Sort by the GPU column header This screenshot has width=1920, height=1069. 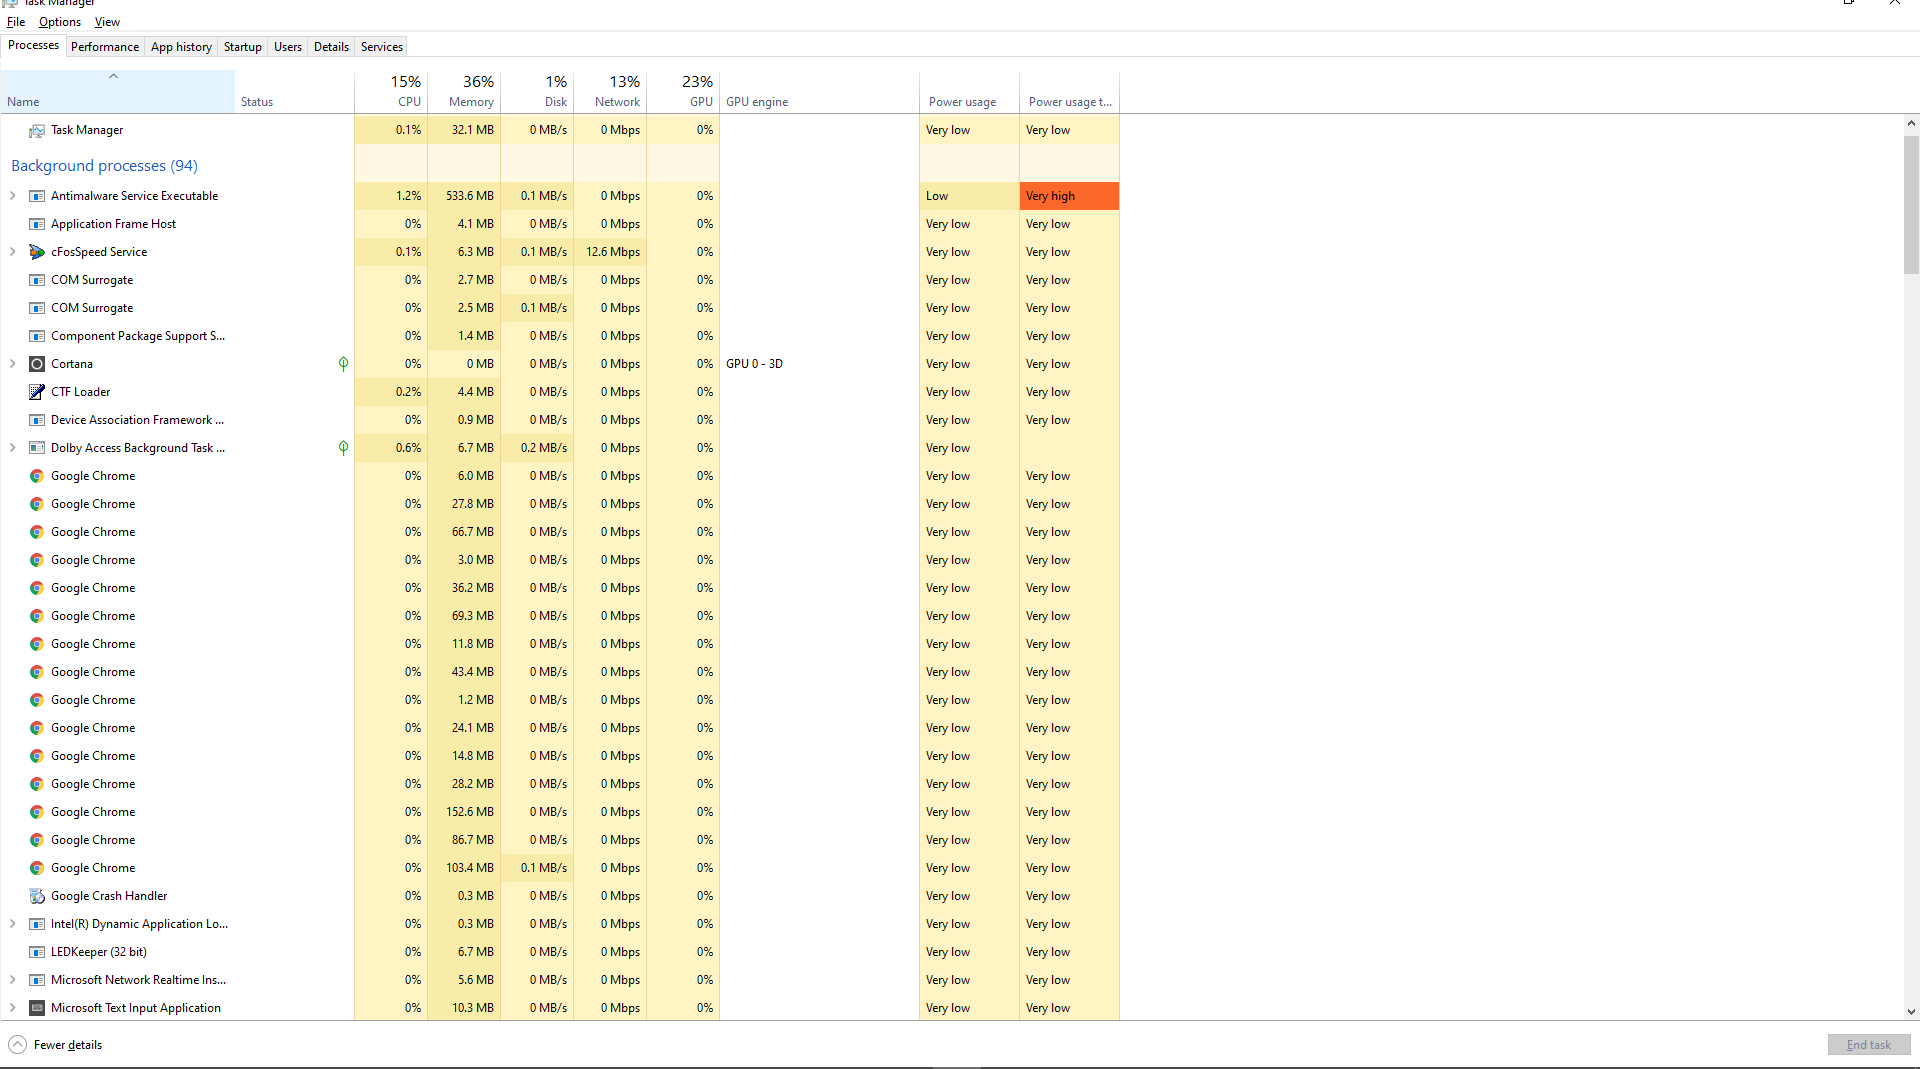pyautogui.click(x=683, y=92)
